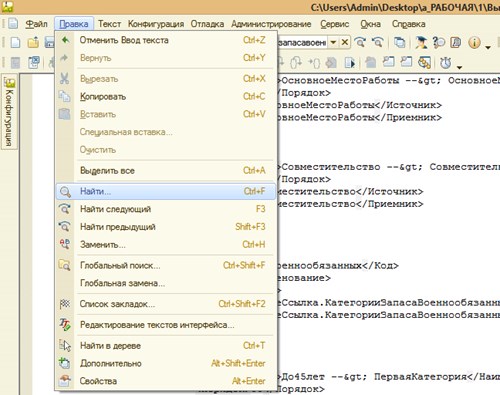Click the icon beside Найти следующий

65,209
